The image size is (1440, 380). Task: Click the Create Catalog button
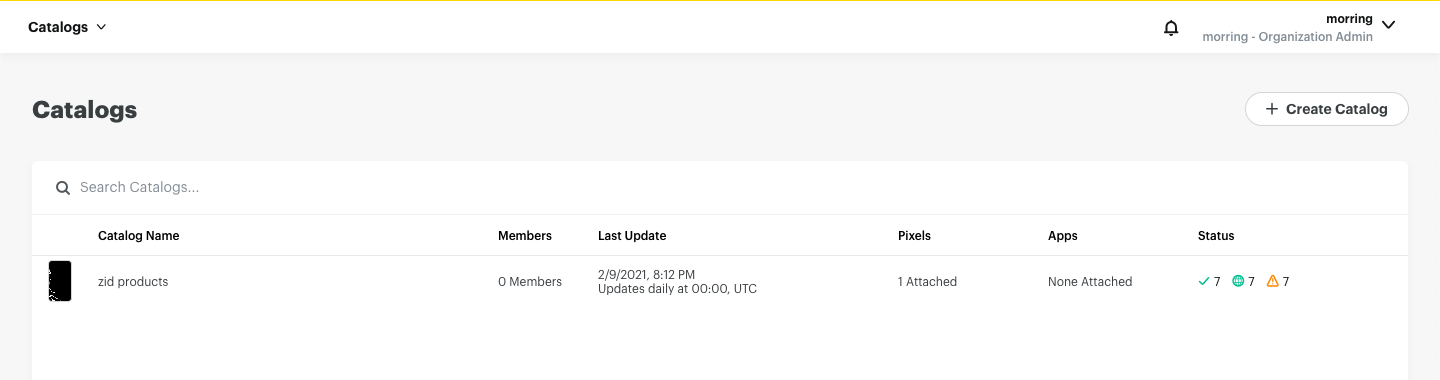coord(1327,109)
